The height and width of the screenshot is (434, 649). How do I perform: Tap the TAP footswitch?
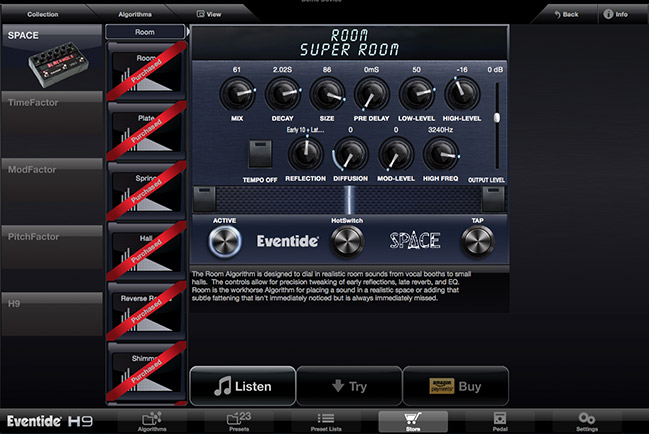tap(477, 241)
